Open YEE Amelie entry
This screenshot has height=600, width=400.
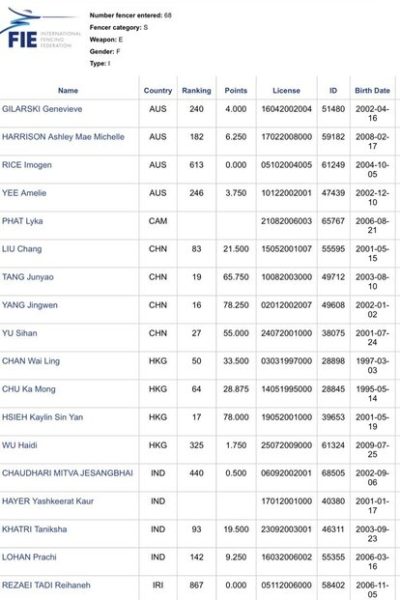tap(24, 193)
